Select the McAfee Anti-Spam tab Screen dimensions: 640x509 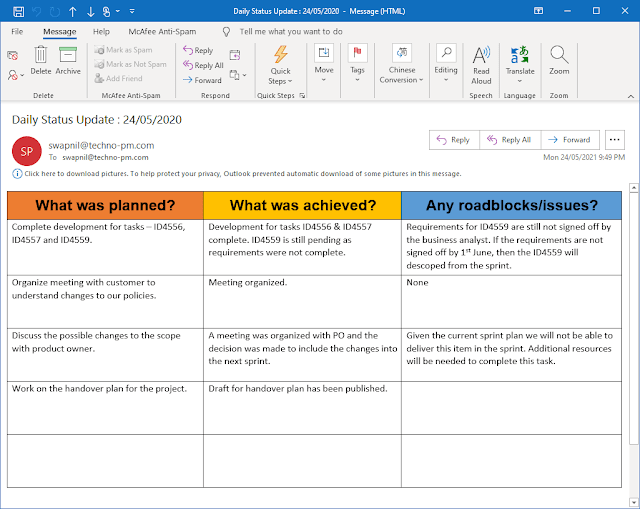coord(162,31)
